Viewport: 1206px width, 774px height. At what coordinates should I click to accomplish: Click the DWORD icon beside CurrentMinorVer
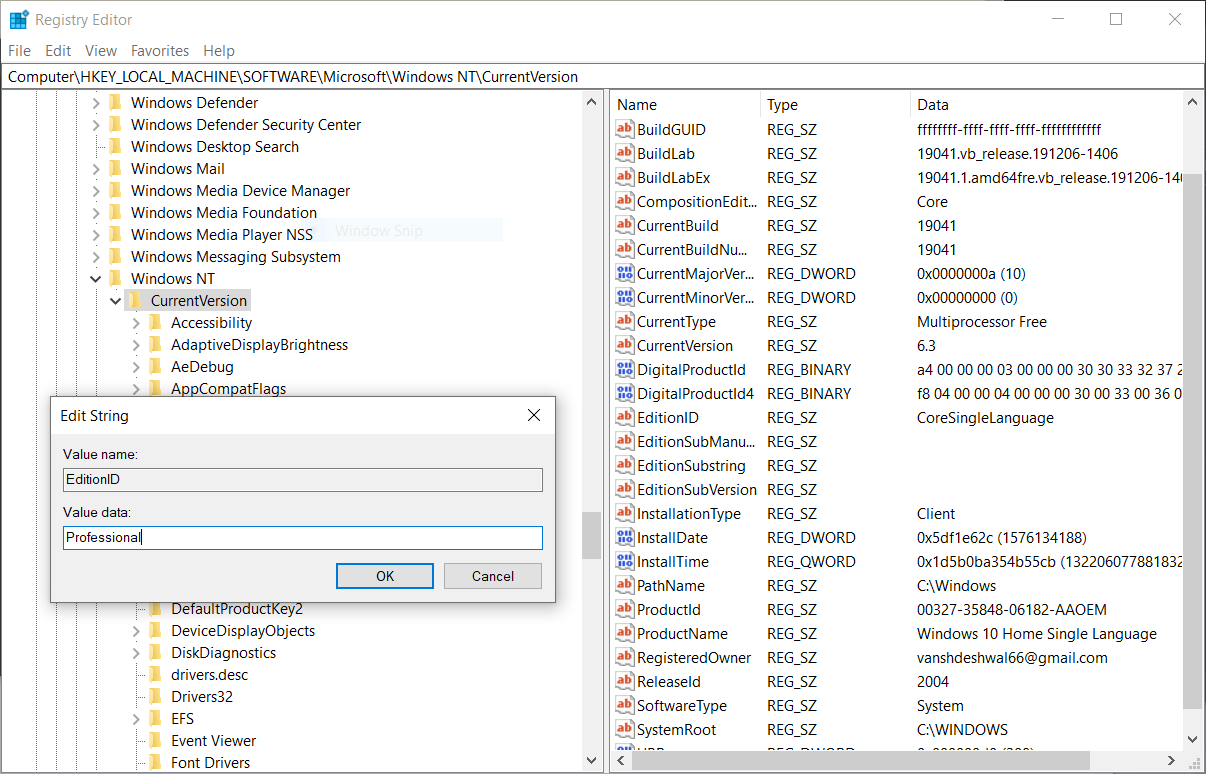625,298
